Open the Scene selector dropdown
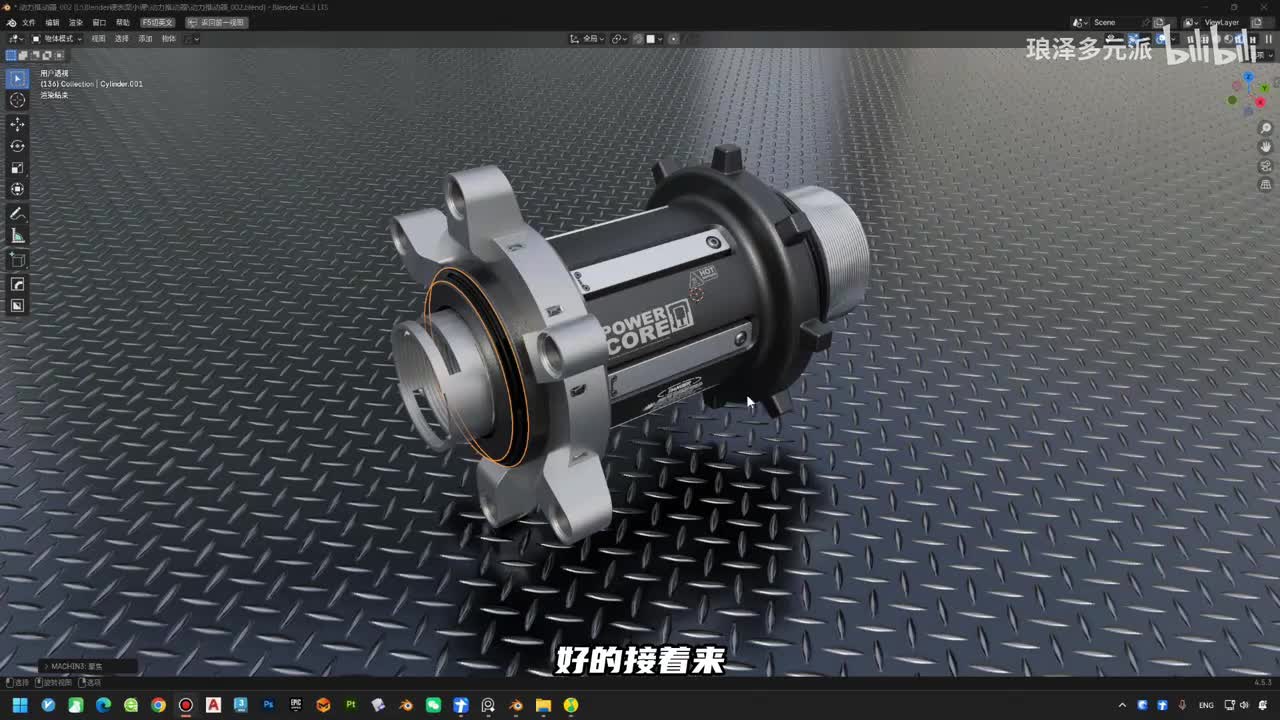 pyautogui.click(x=1079, y=22)
